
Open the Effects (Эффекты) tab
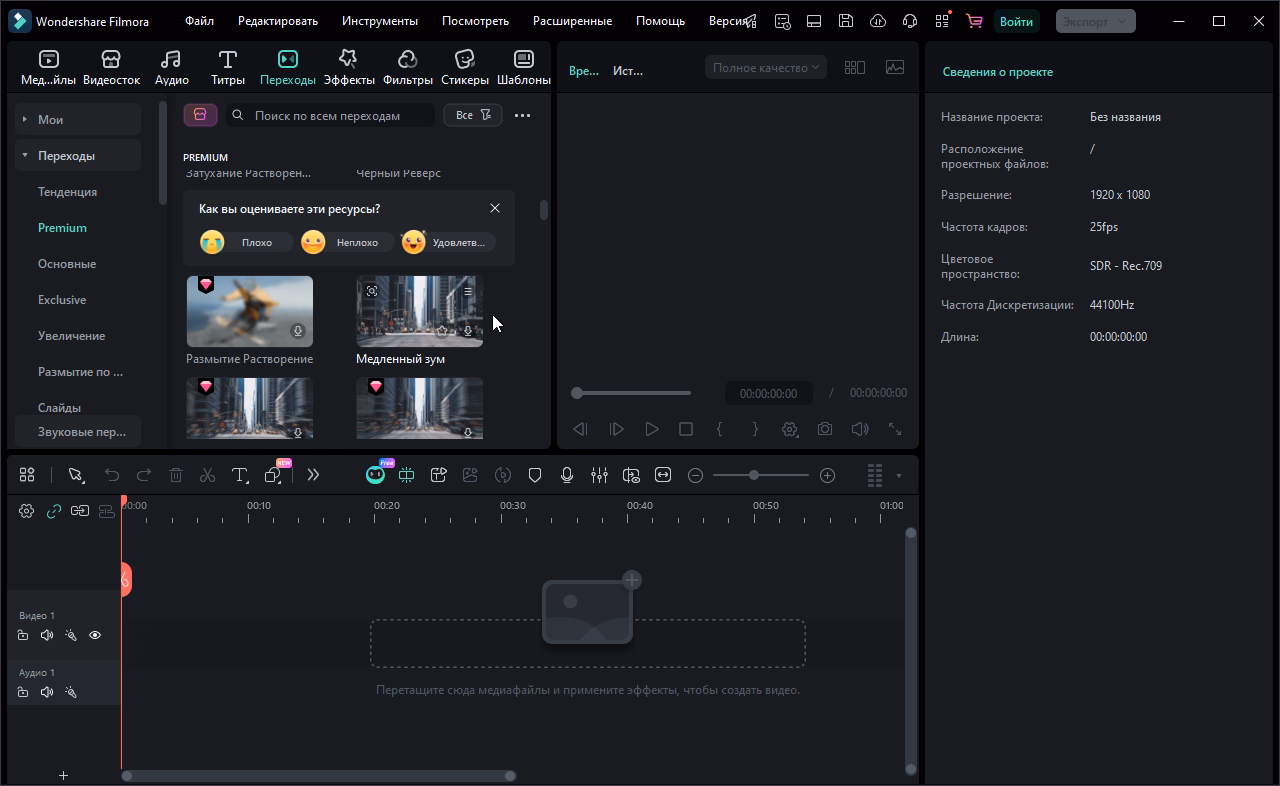pyautogui.click(x=348, y=68)
